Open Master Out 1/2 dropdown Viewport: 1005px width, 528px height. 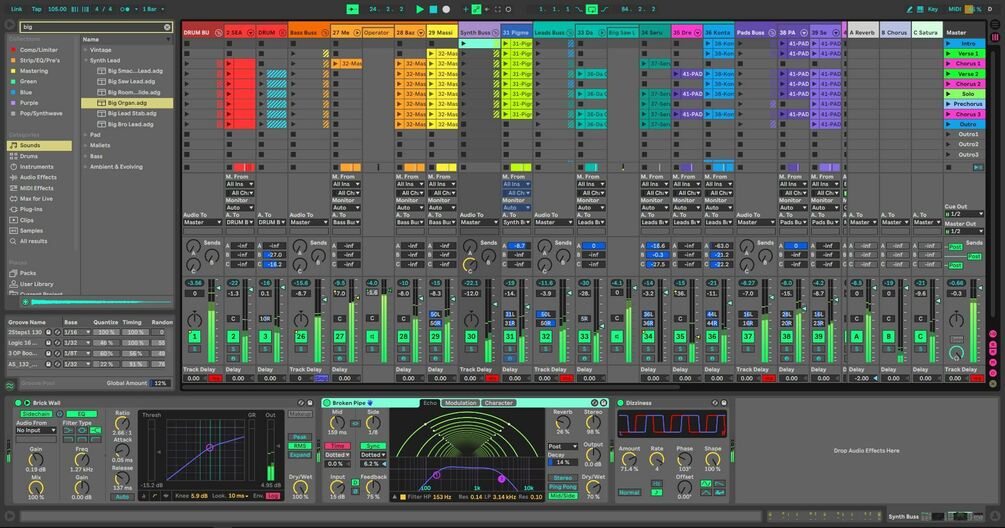[965, 231]
